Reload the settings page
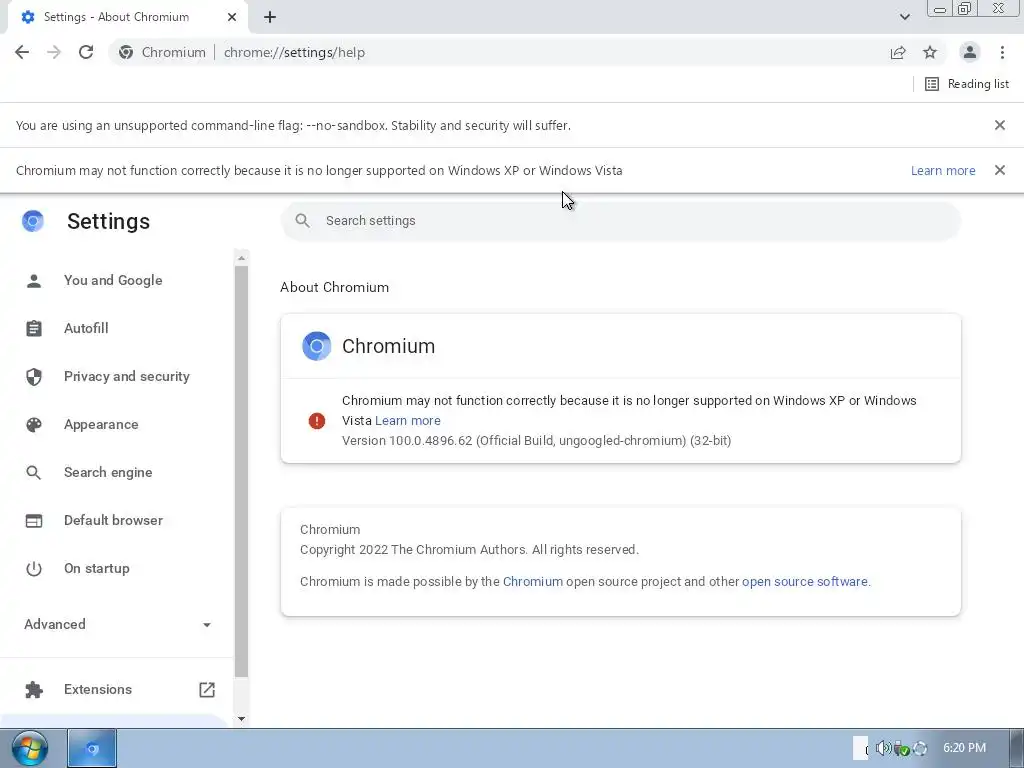 pos(86,52)
